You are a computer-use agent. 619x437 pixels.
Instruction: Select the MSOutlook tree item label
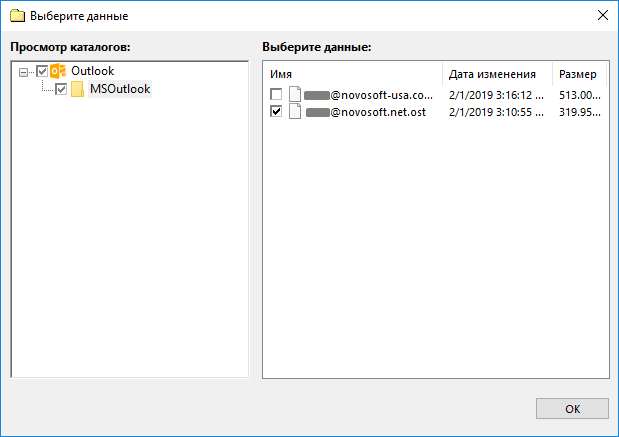point(119,89)
